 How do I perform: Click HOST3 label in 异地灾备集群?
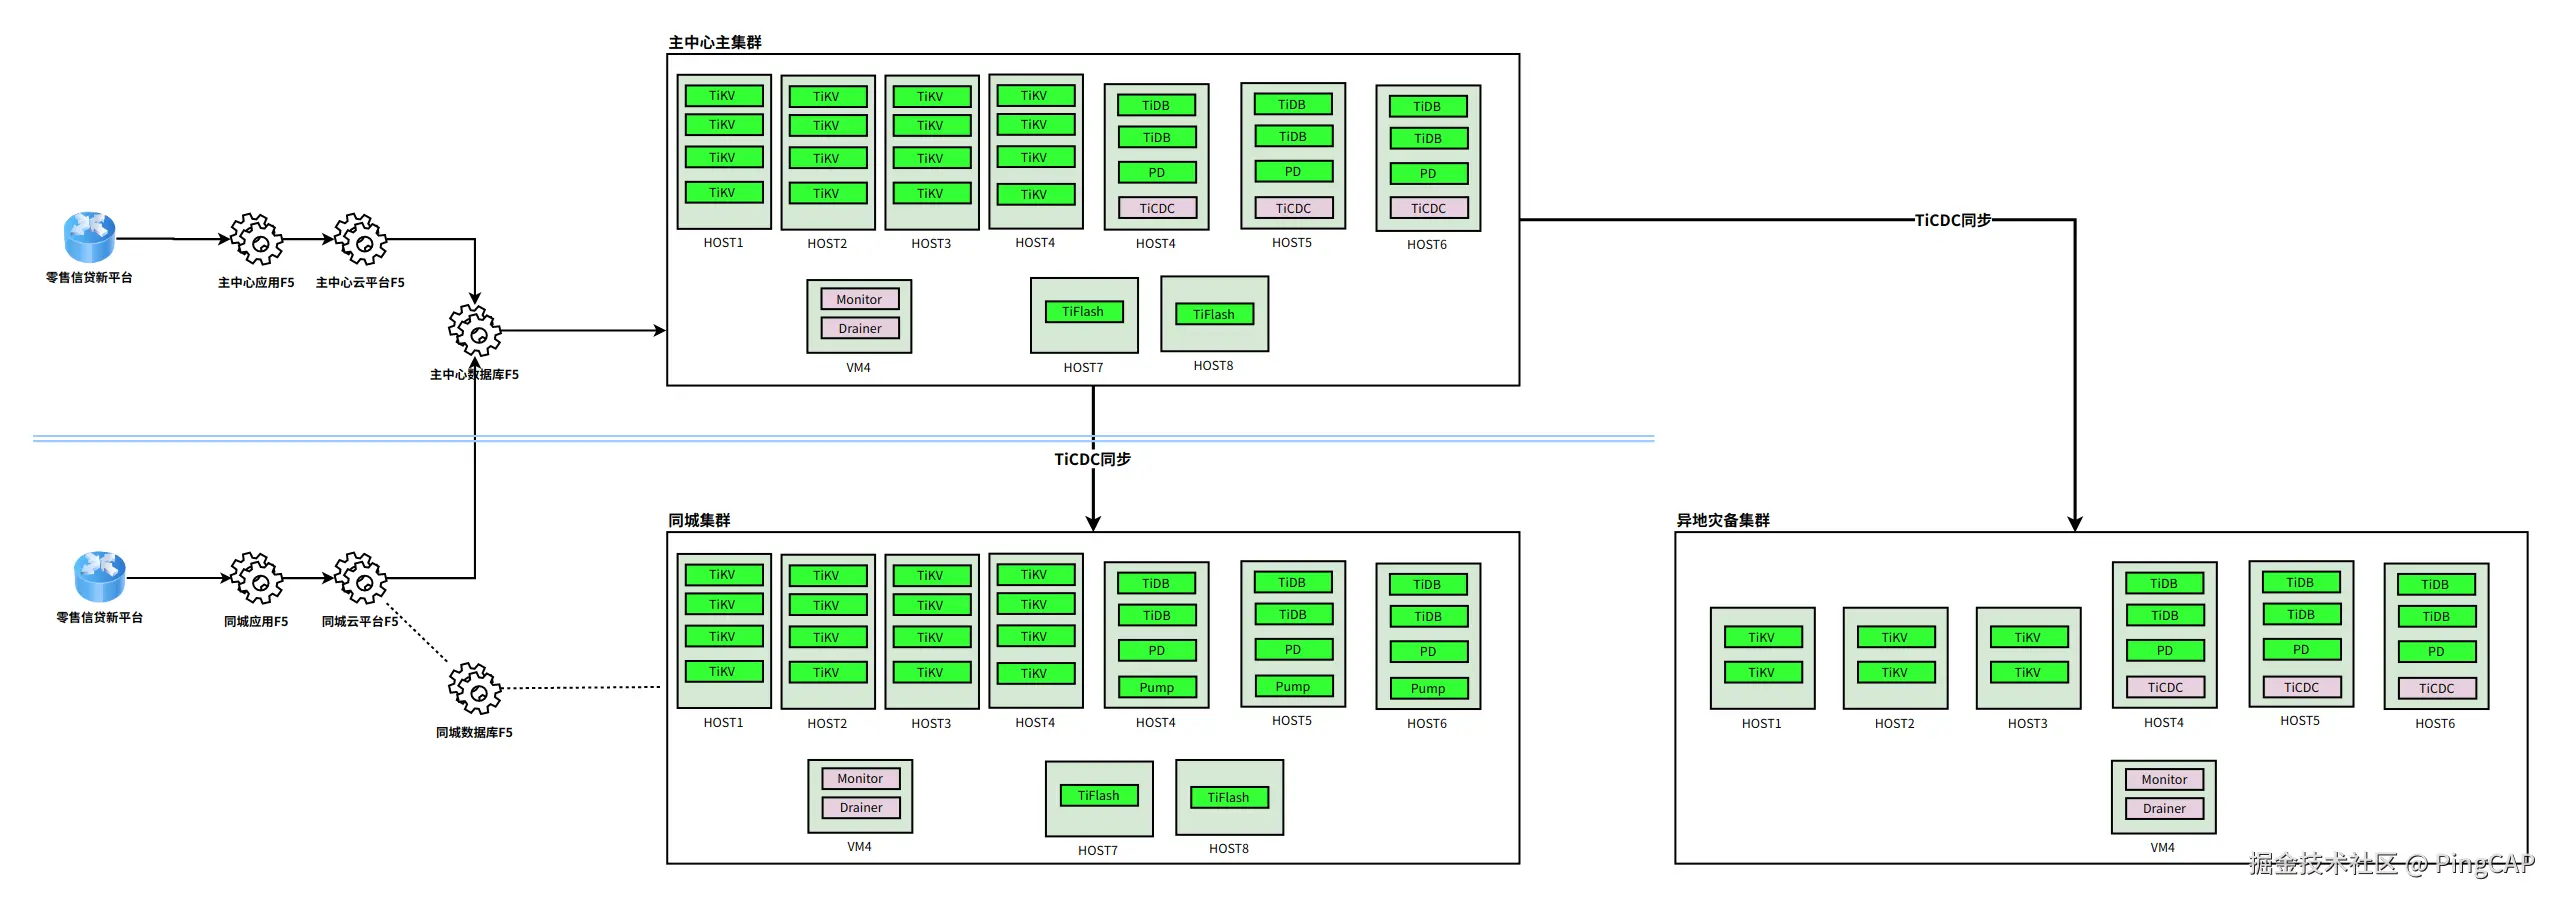pyautogui.click(x=2028, y=723)
